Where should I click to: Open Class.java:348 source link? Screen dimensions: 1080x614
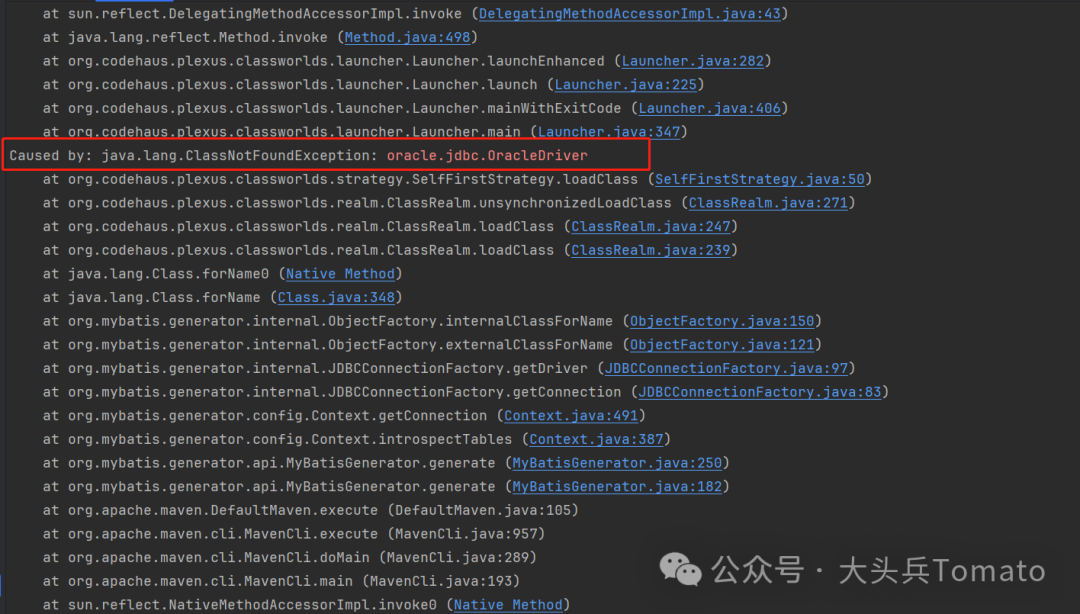[x=336, y=297]
